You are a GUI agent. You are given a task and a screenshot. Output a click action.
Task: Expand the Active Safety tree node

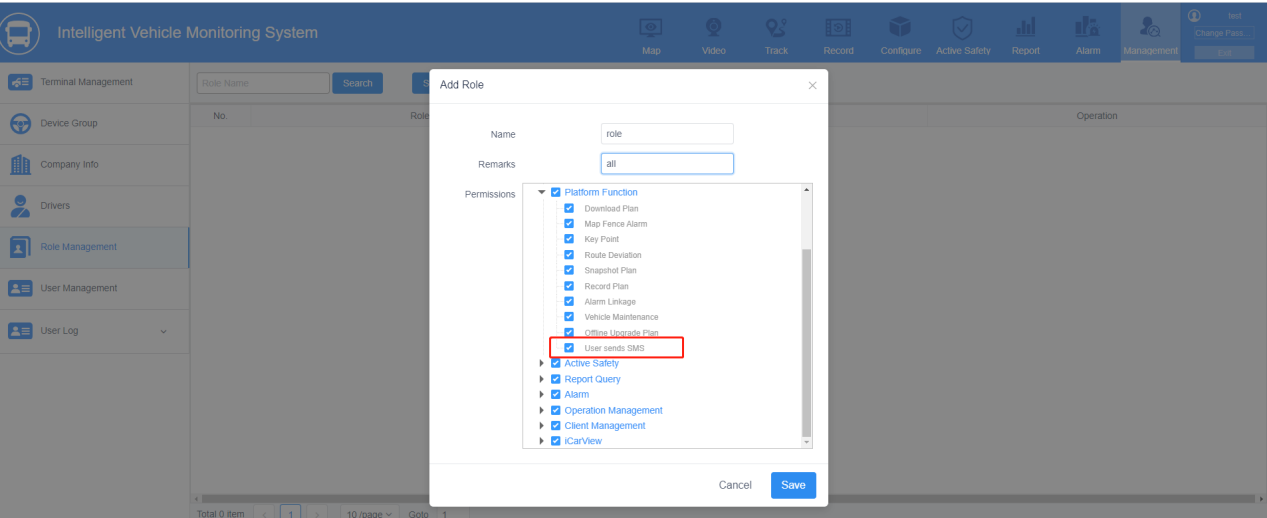click(x=542, y=363)
